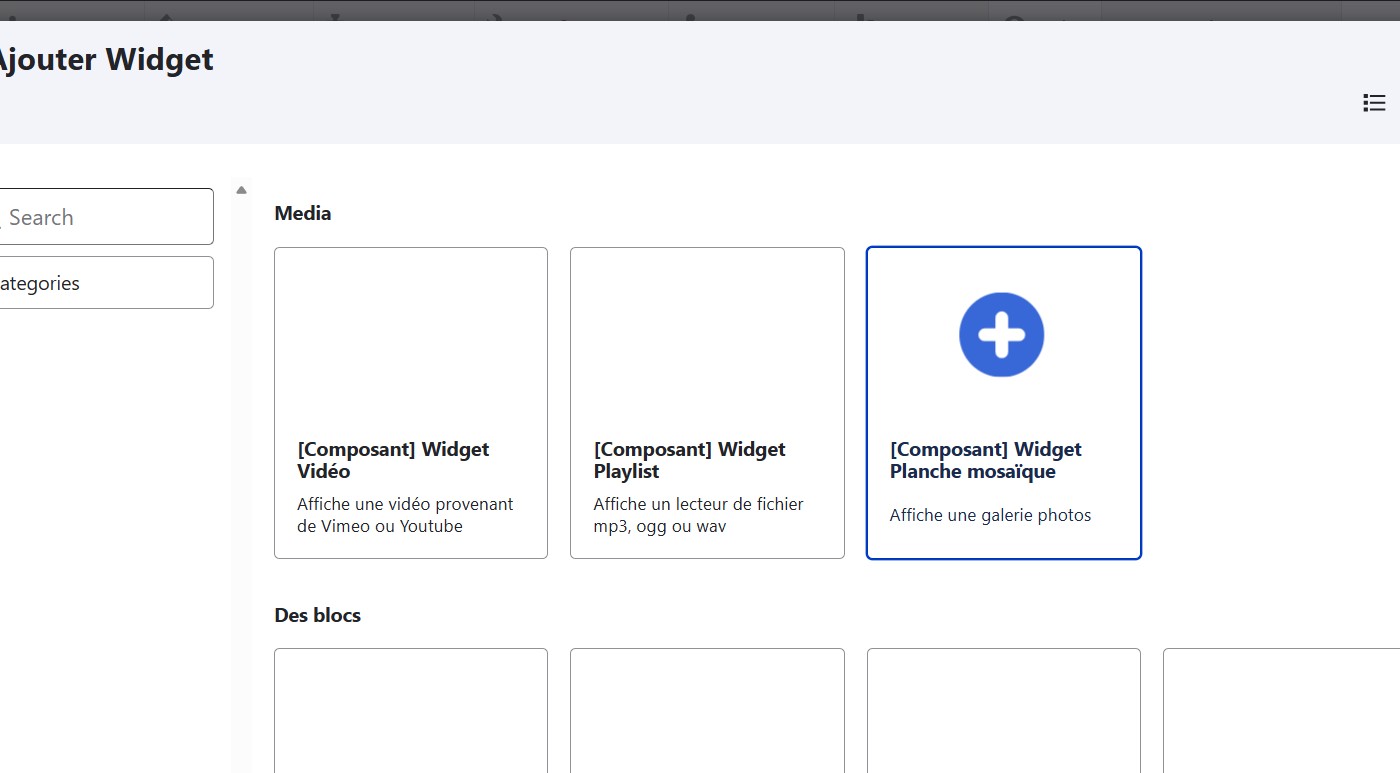The height and width of the screenshot is (773, 1400).
Task: Click the "Des blocs" section heading
Action: coord(317,615)
